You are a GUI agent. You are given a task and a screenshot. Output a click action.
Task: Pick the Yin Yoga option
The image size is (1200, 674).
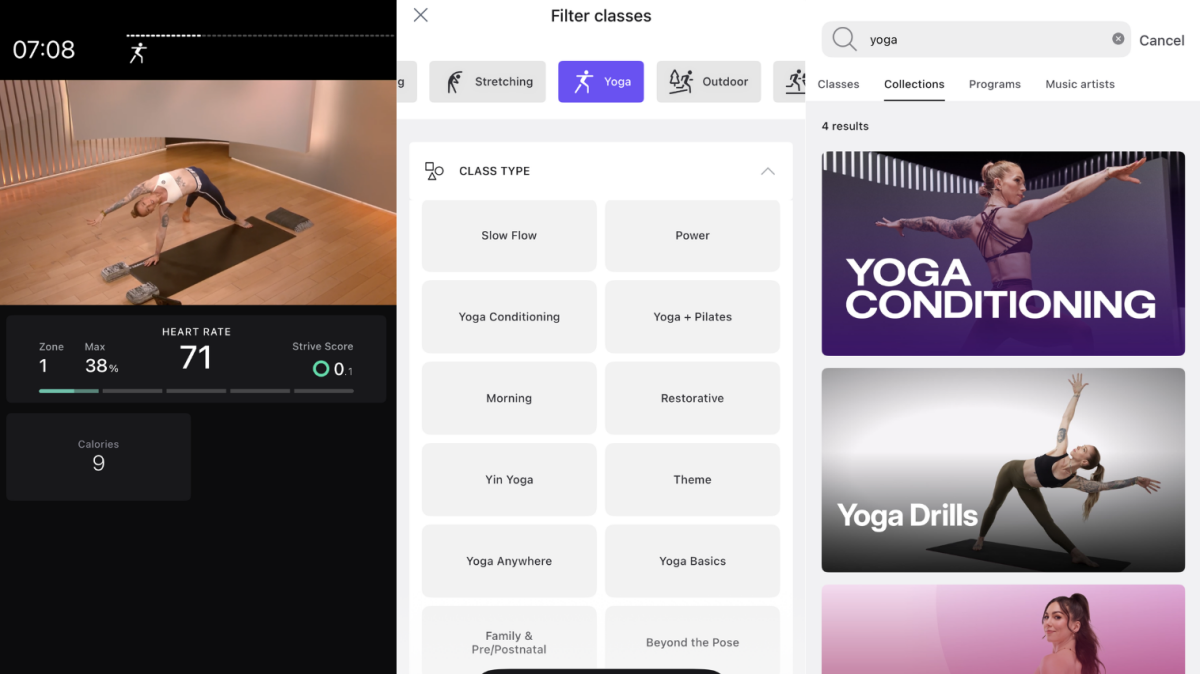[x=509, y=480]
